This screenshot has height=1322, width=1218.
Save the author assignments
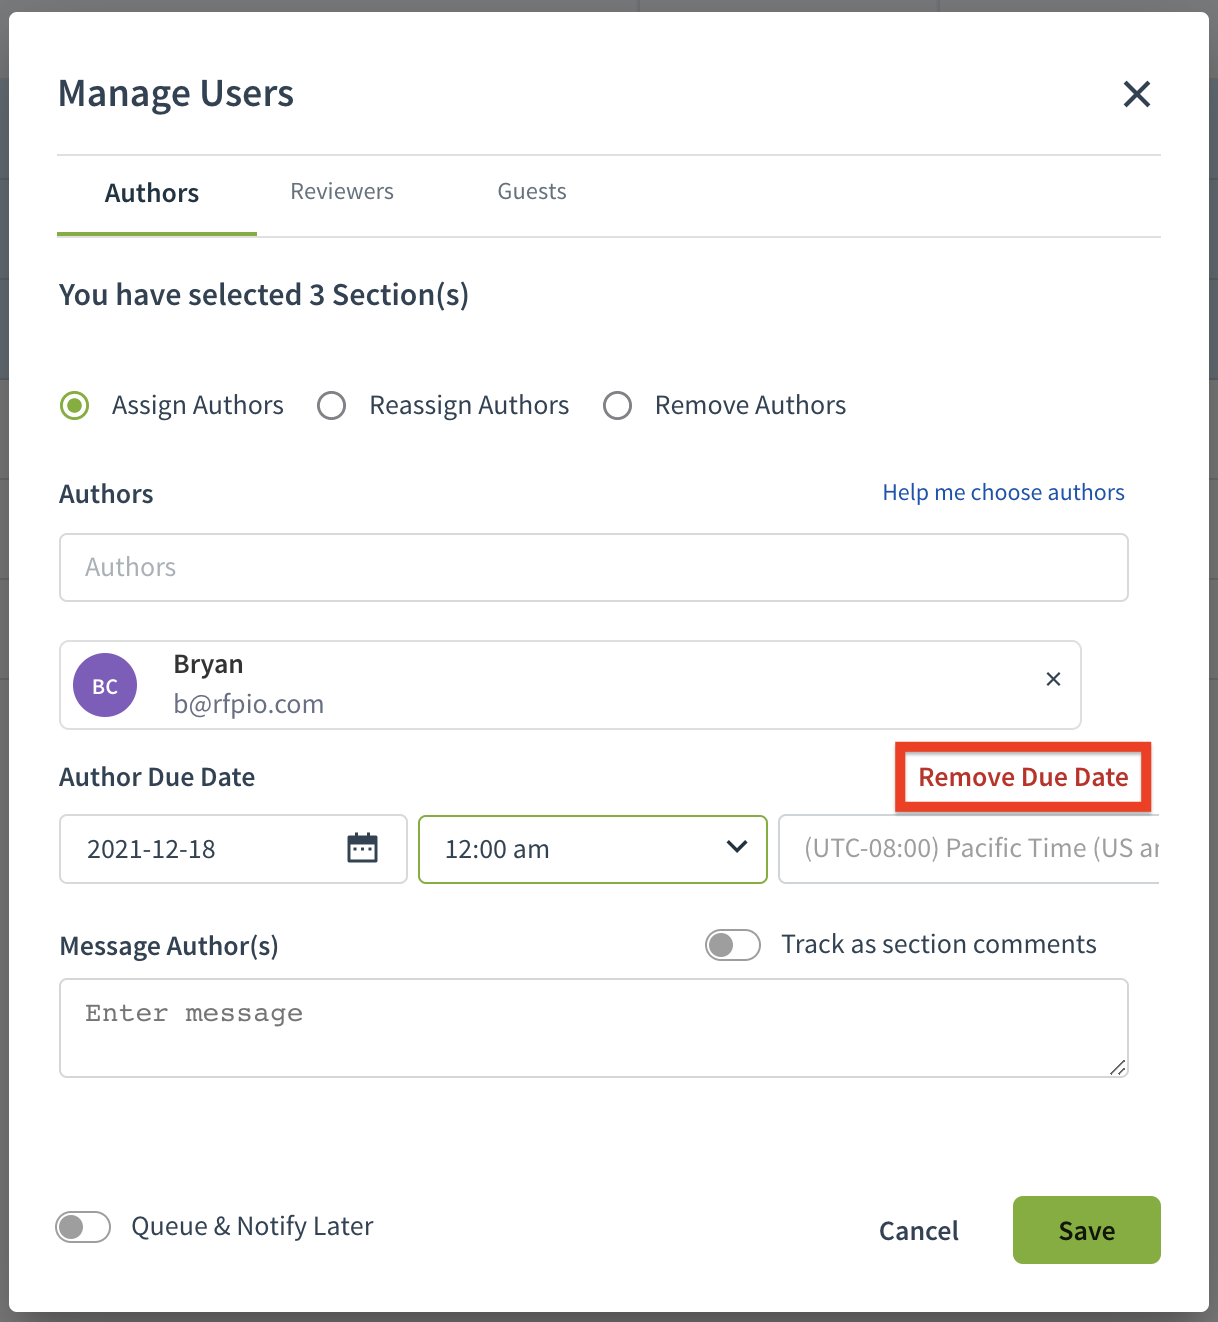tap(1087, 1230)
